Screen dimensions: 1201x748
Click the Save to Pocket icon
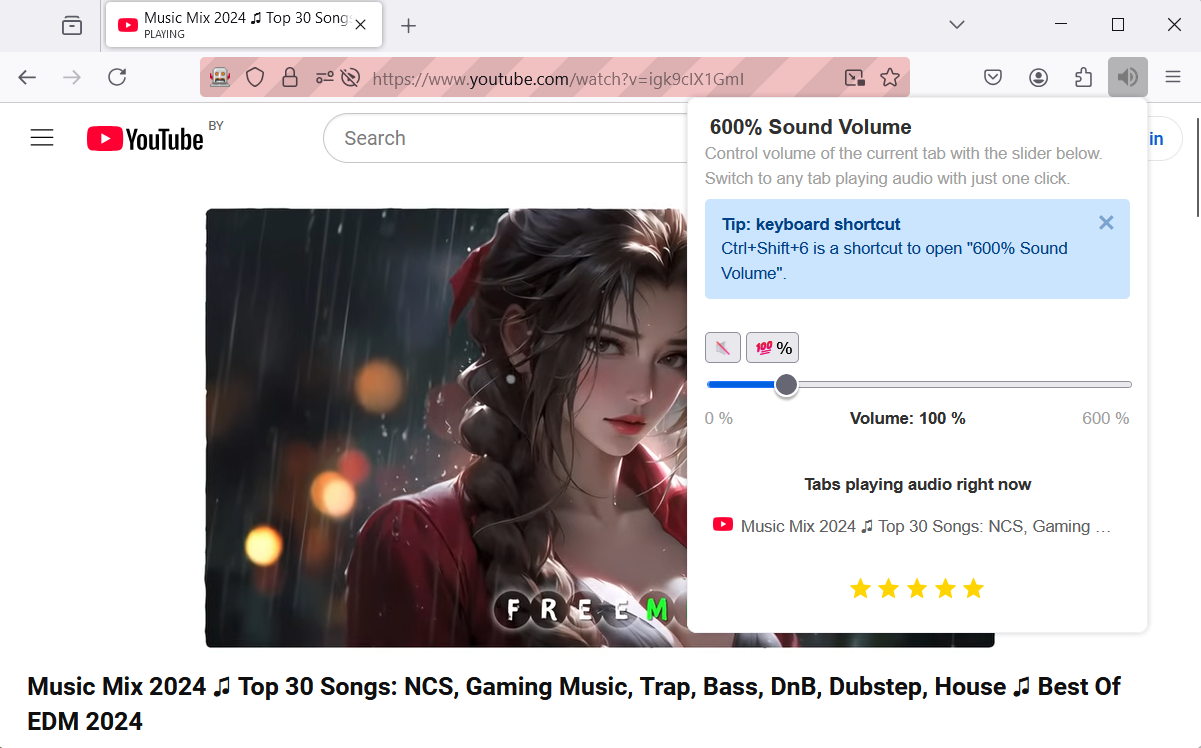click(993, 77)
